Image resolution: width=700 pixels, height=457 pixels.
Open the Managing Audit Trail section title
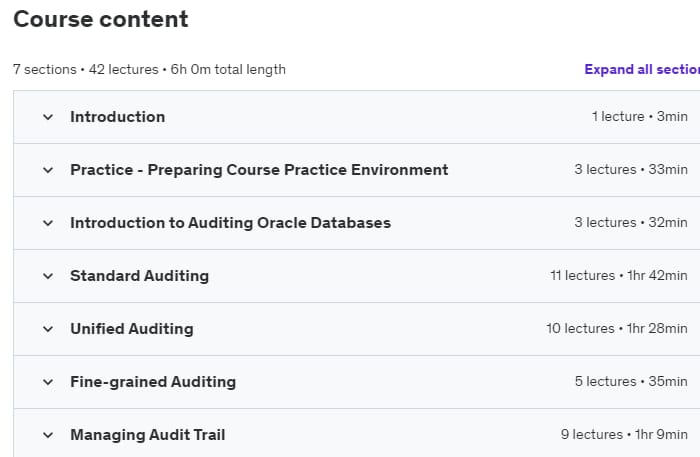[148, 435]
